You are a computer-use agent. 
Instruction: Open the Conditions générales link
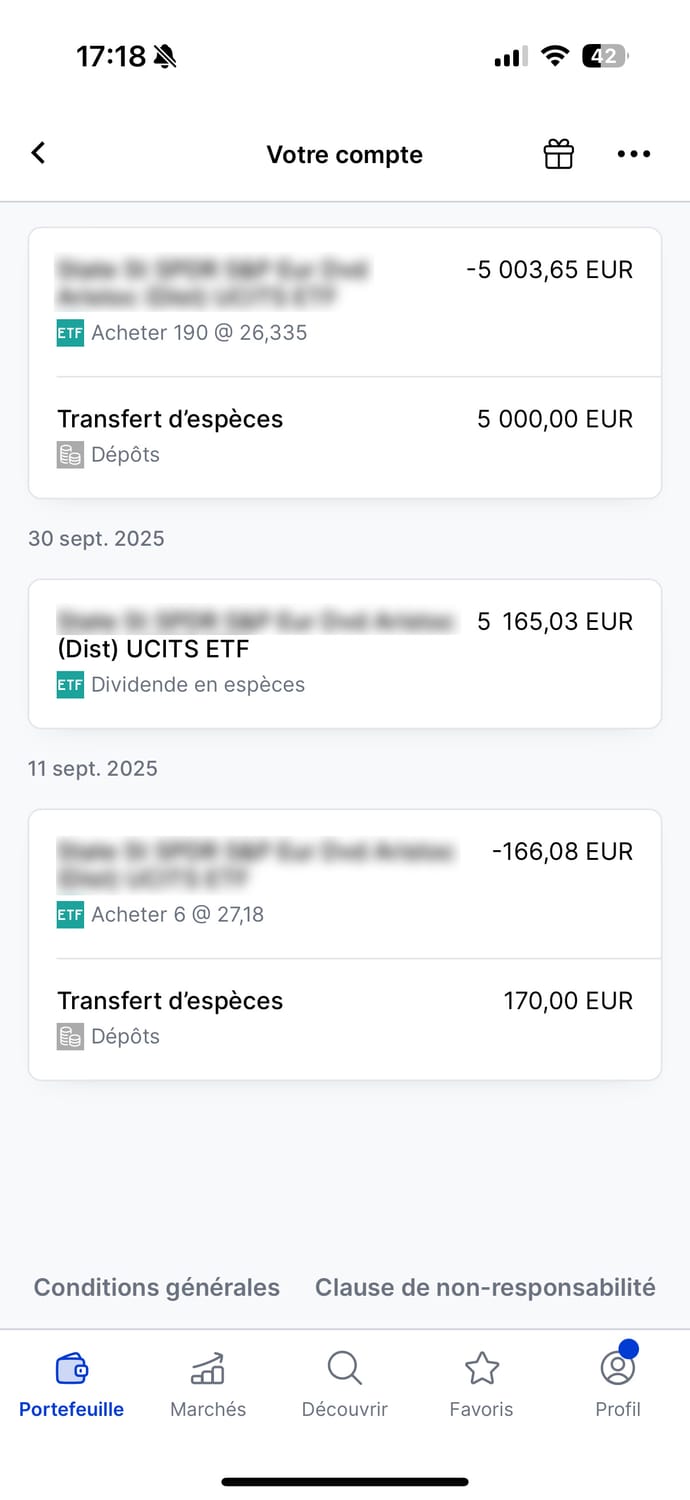point(157,1287)
